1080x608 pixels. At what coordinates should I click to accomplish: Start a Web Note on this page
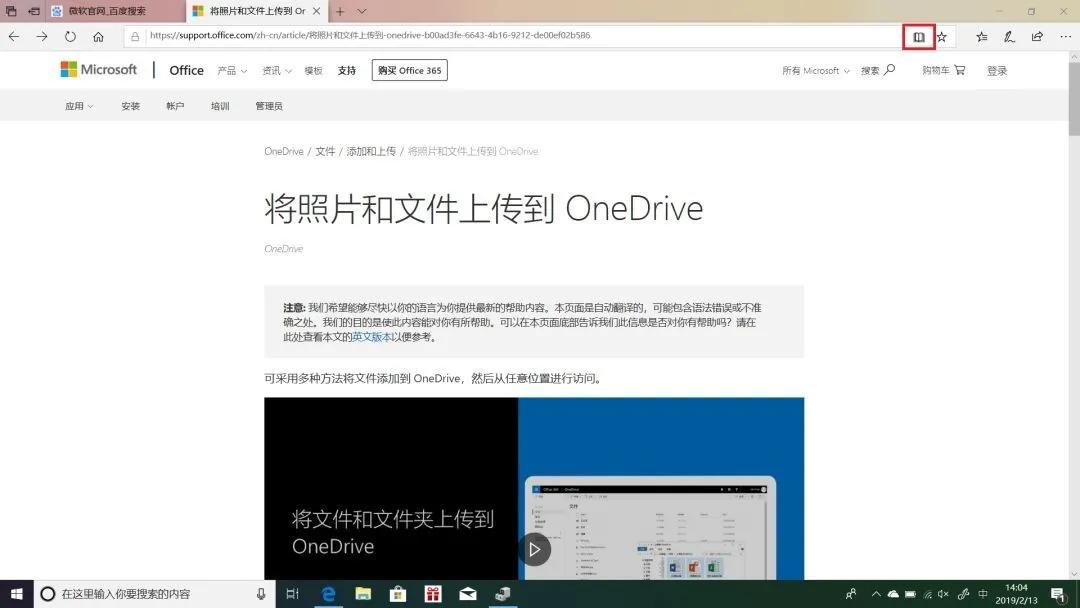click(1008, 36)
